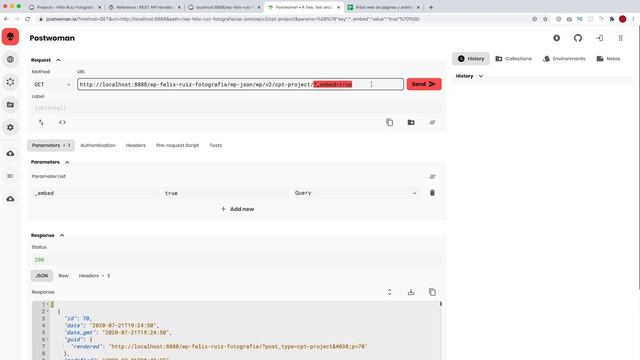The height and width of the screenshot is (360, 640).
Task: Open the globe icon in left sidebar
Action: pyautogui.click(x=10, y=60)
